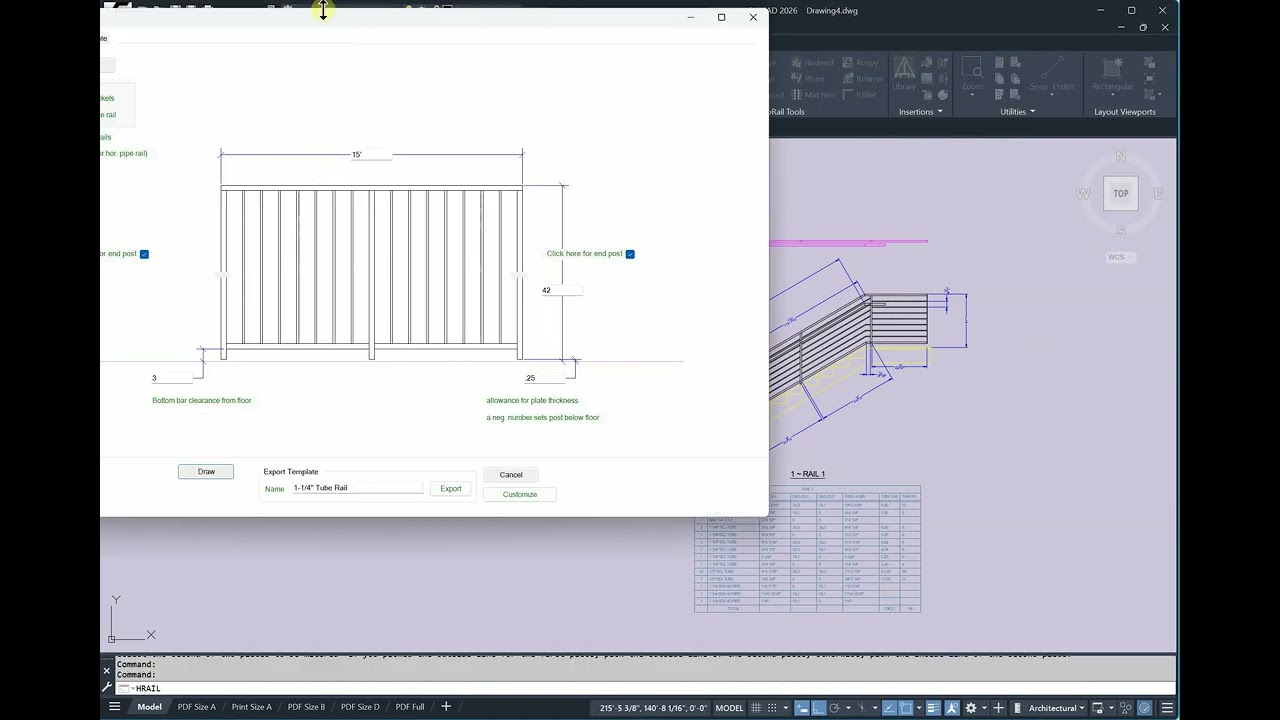The height and width of the screenshot is (720, 1280).
Task: Click the Customize button
Action: [520, 494]
